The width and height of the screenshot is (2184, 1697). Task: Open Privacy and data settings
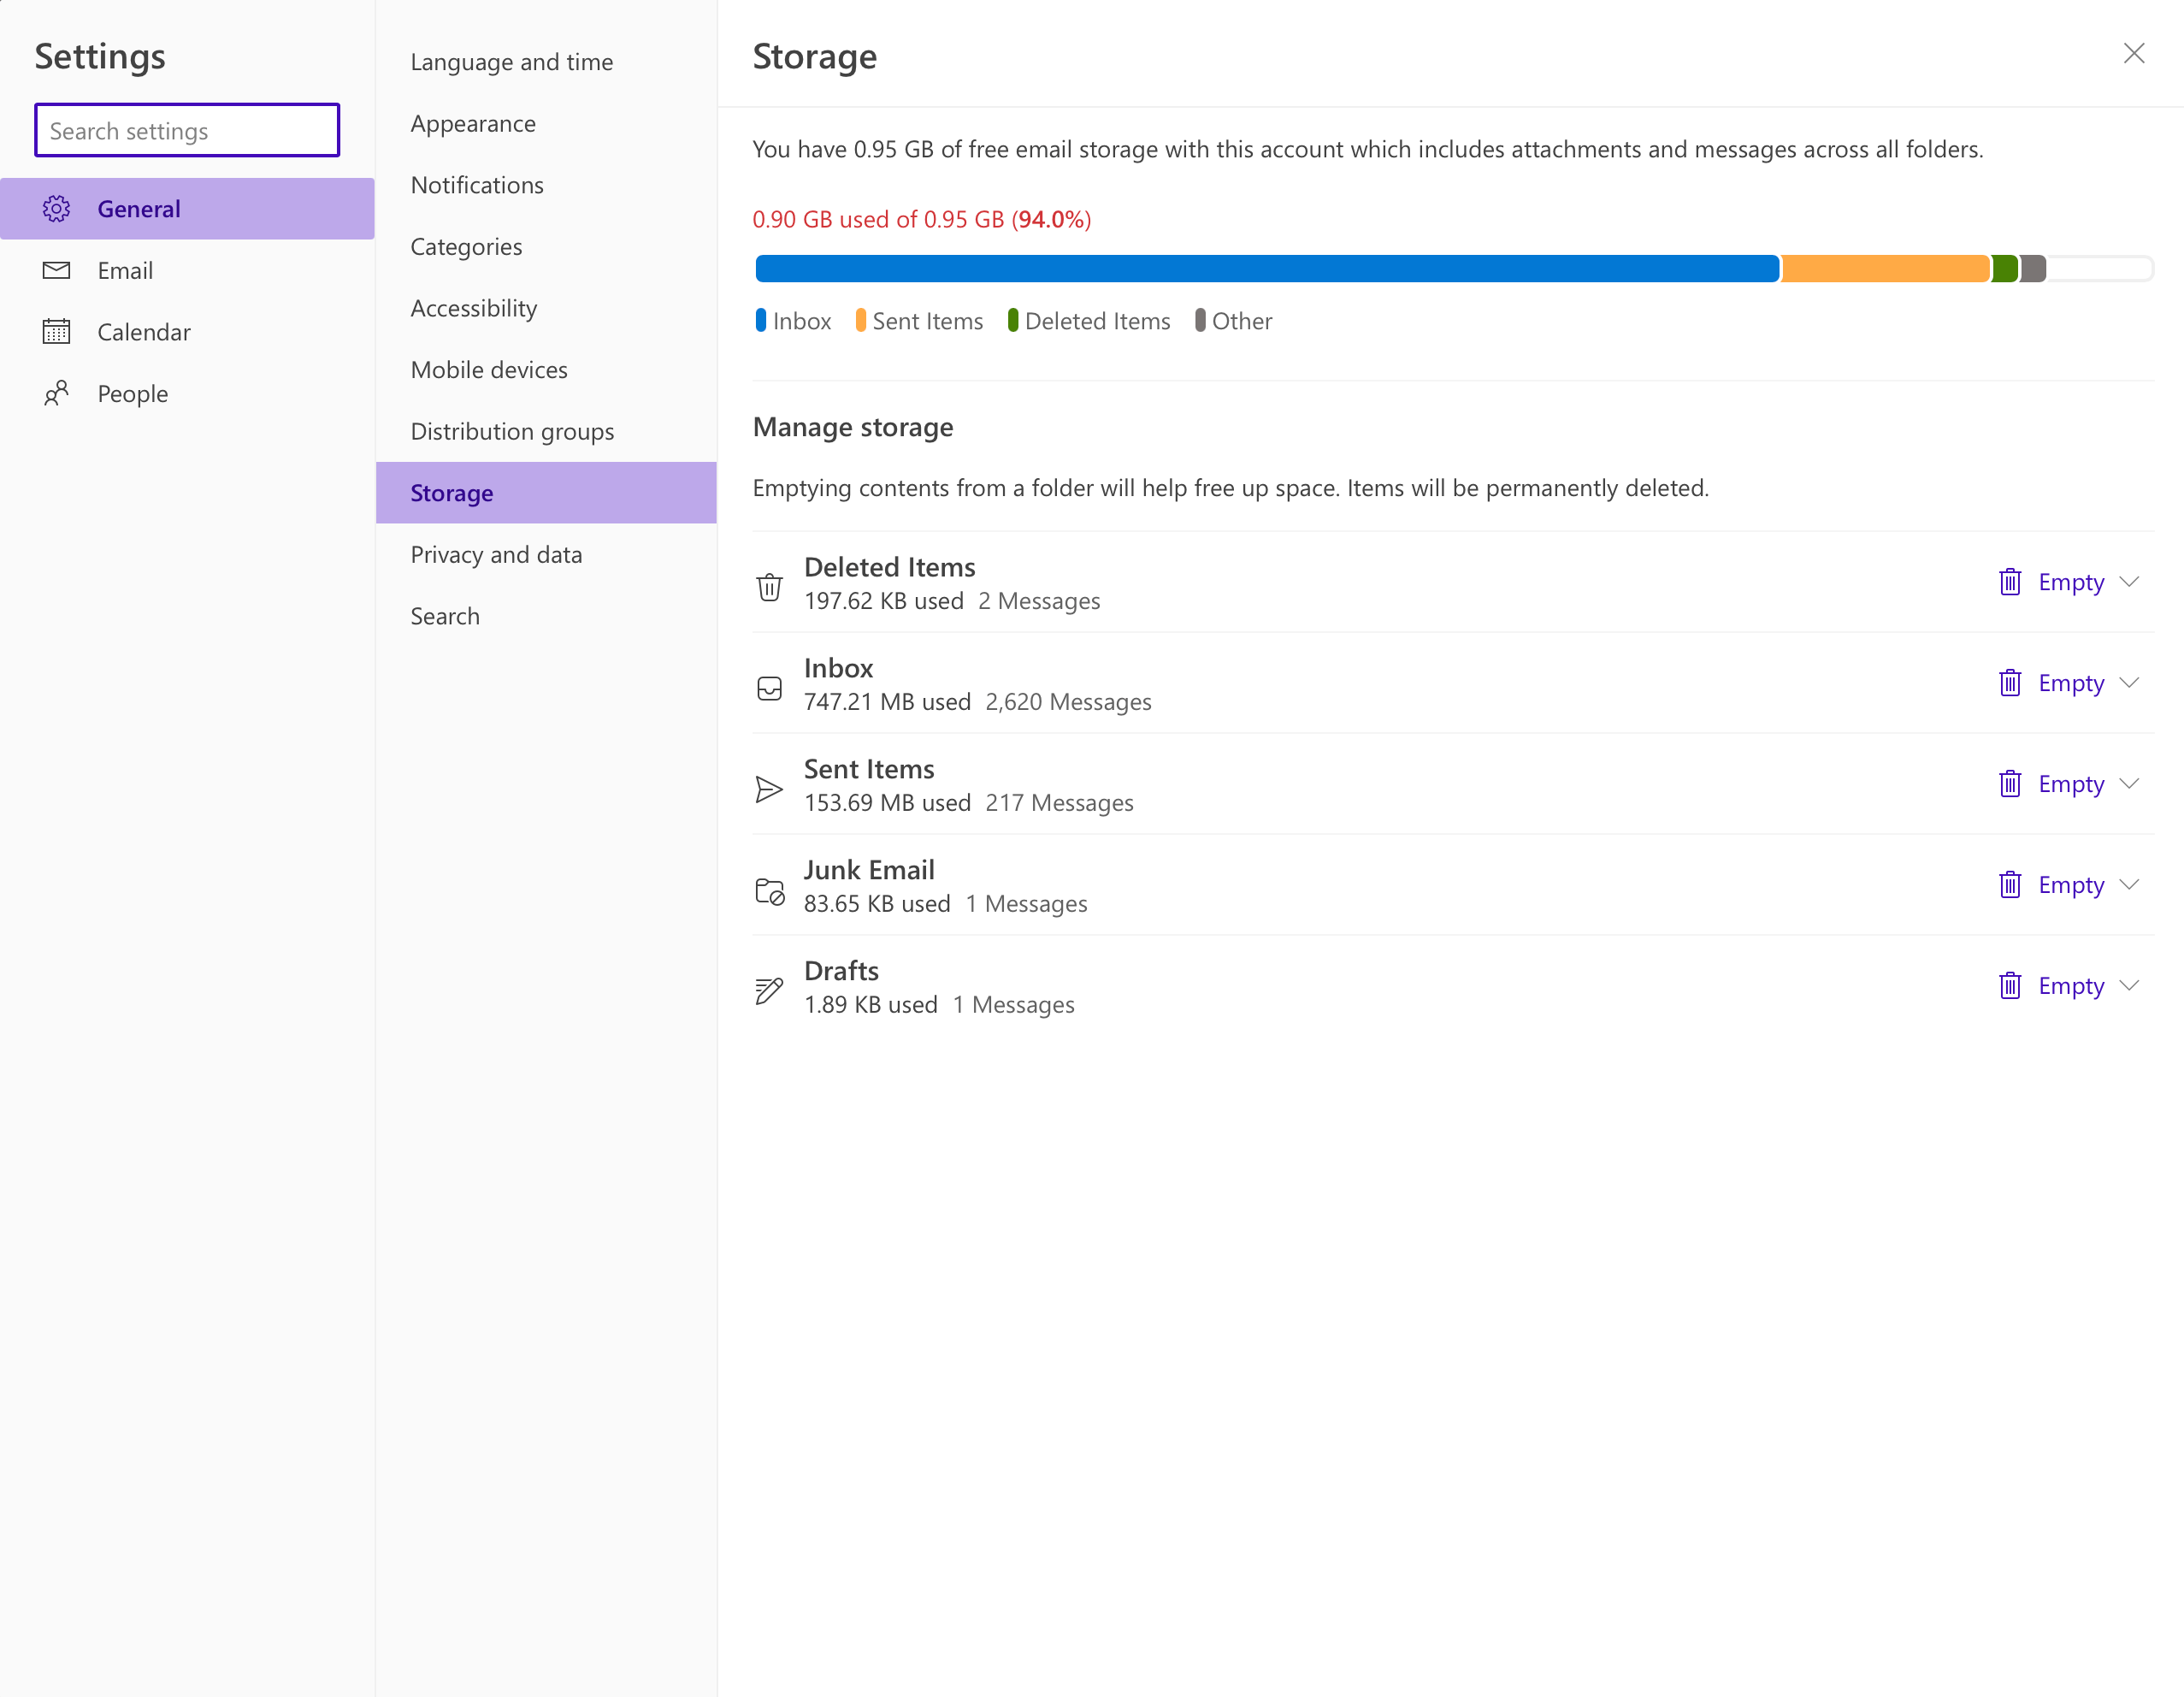546,554
